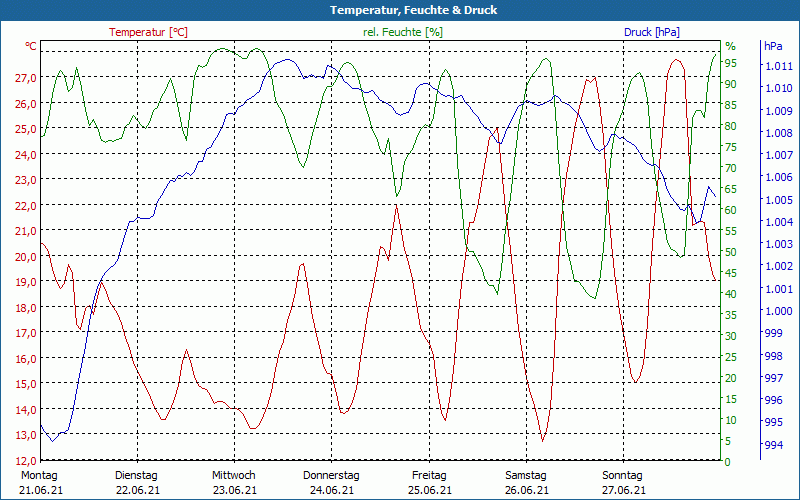Click the '10' humidity axis value
This screenshot has height=500, width=800.
[x=731, y=420]
